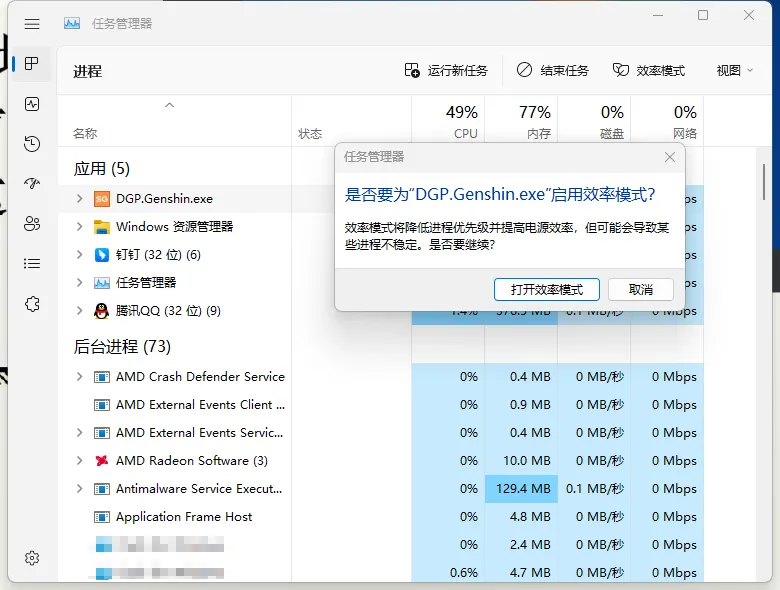Click the 腾讯QQ penguin icon
780x590 pixels.
click(101, 311)
